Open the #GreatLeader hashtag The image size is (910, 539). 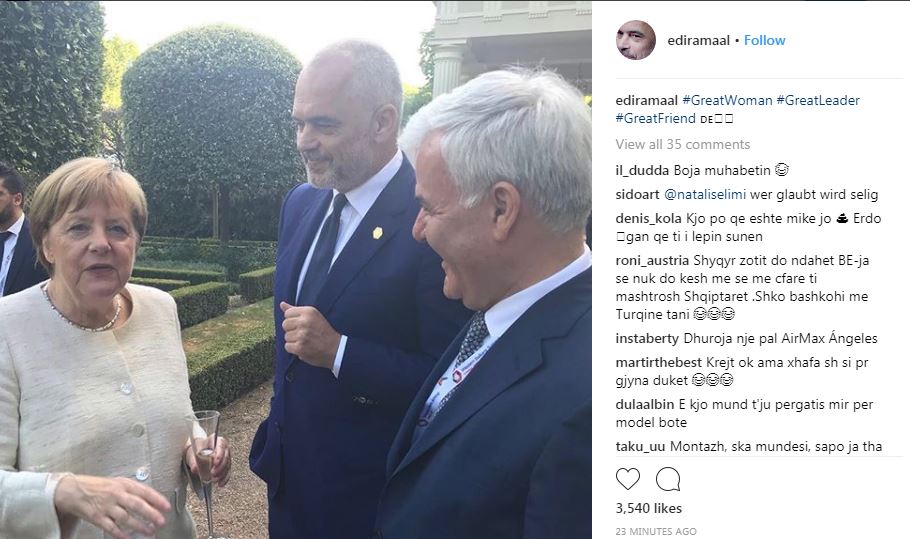pos(818,100)
